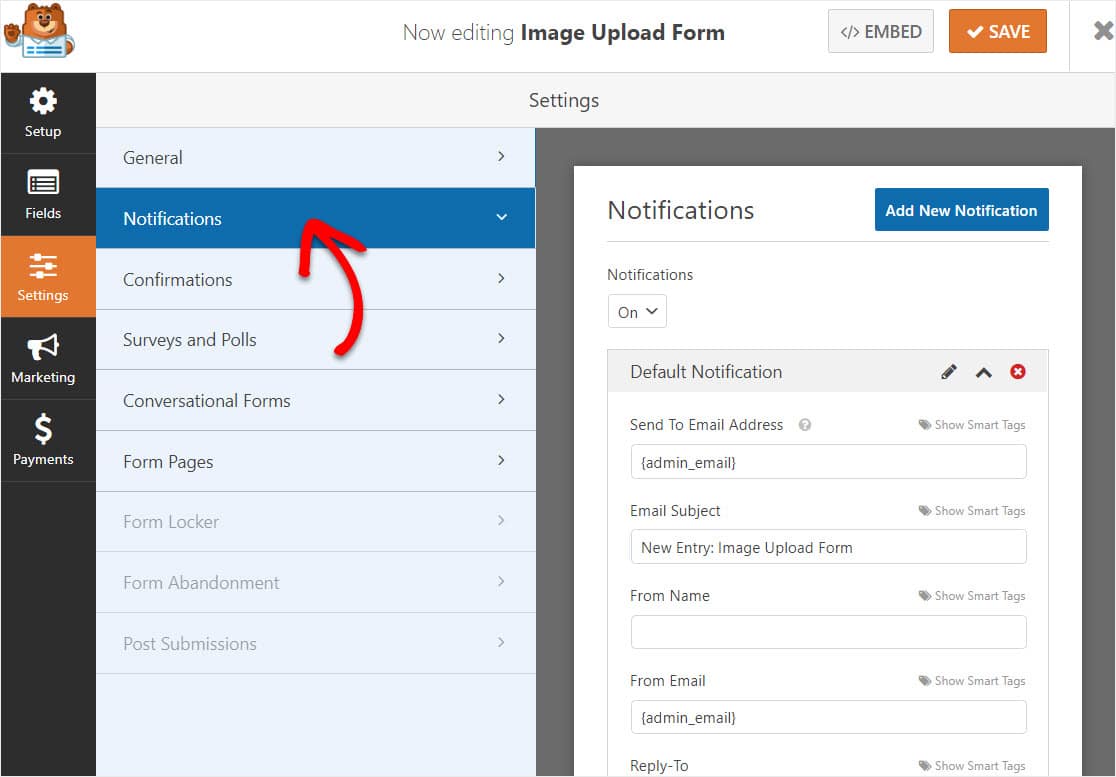Collapse chevron on Notifications row
1116x777 pixels.
502,217
